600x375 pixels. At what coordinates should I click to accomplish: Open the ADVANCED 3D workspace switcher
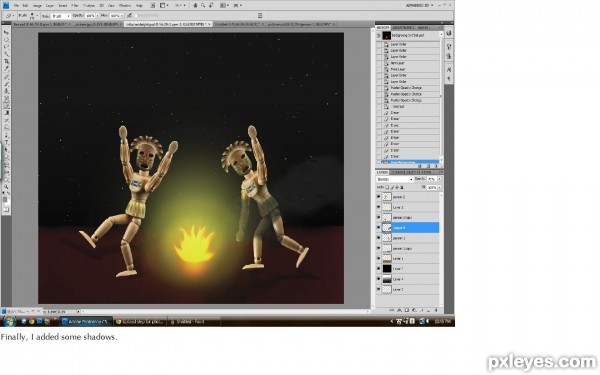[x=420, y=5]
